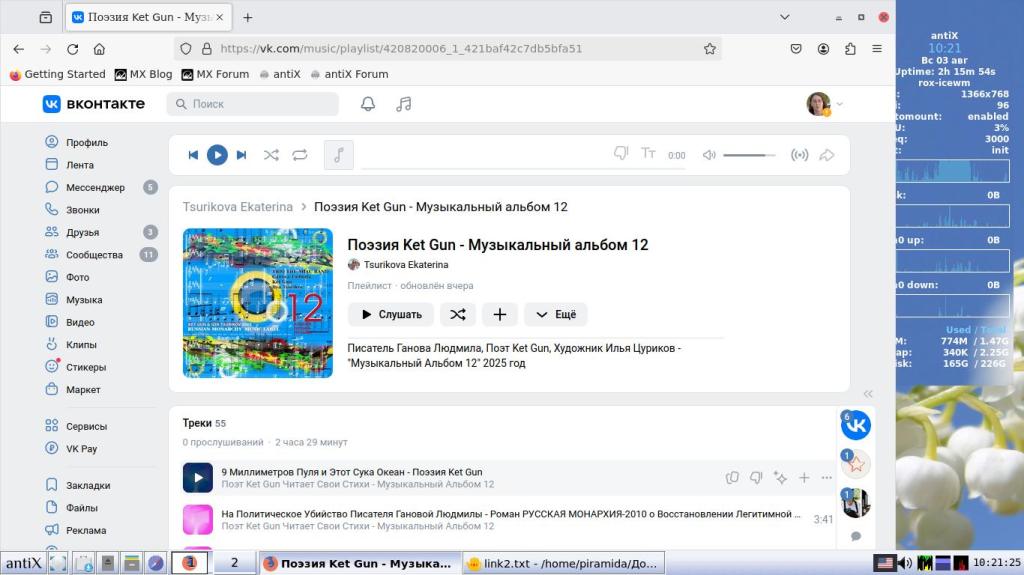Mute the player volume speaker

(x=709, y=155)
